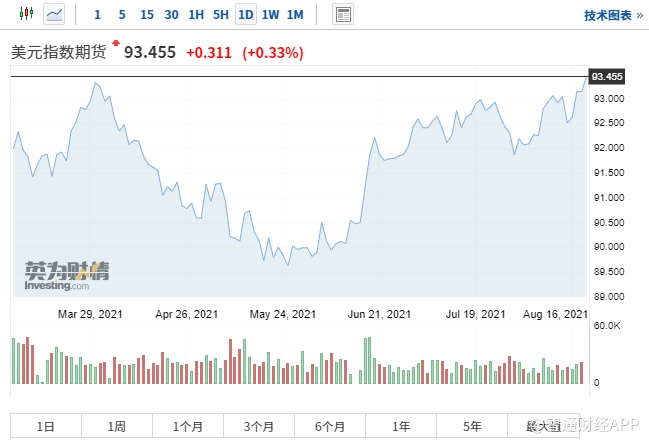The height and width of the screenshot is (444, 649).
Task: Set interval to 30 minutes
Action: tap(171, 15)
